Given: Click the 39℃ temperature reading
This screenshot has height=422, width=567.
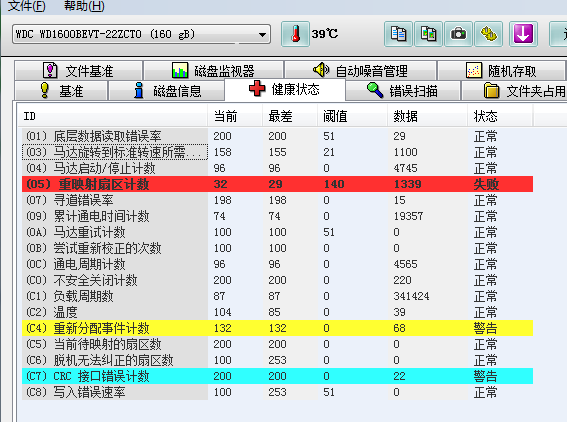Looking at the screenshot, I should [325, 34].
